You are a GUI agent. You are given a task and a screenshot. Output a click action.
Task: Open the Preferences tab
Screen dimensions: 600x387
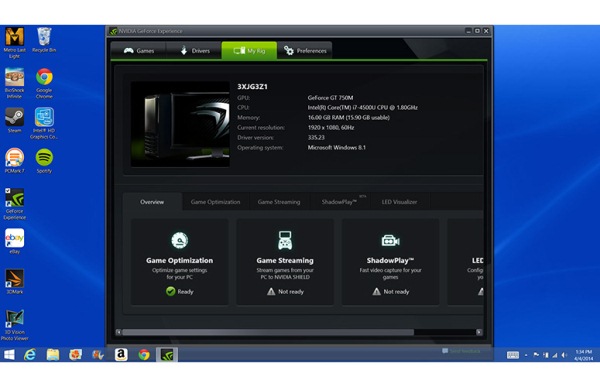click(305, 51)
